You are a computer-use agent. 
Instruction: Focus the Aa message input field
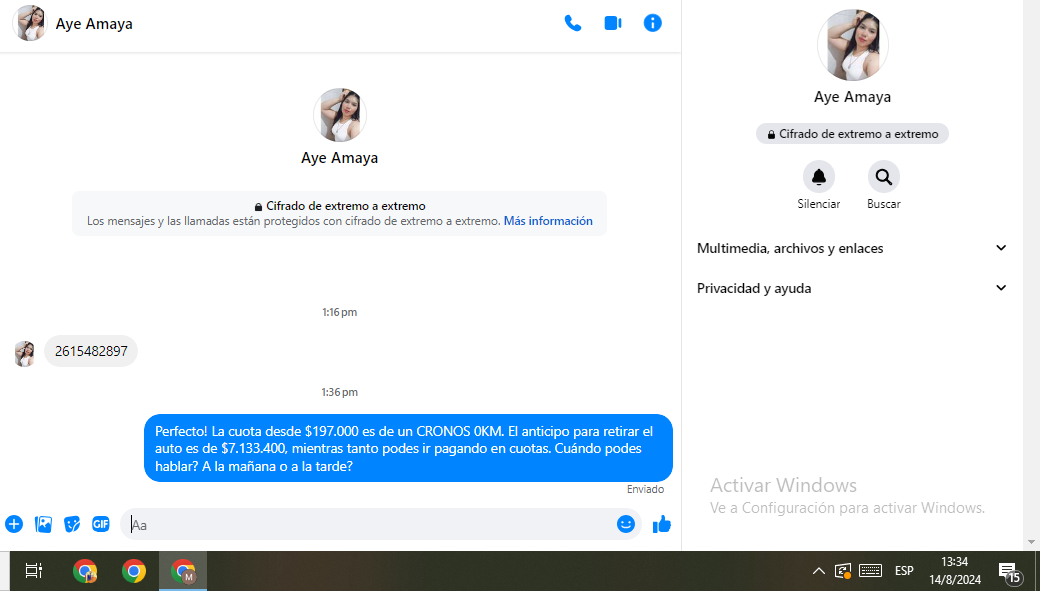[370, 524]
